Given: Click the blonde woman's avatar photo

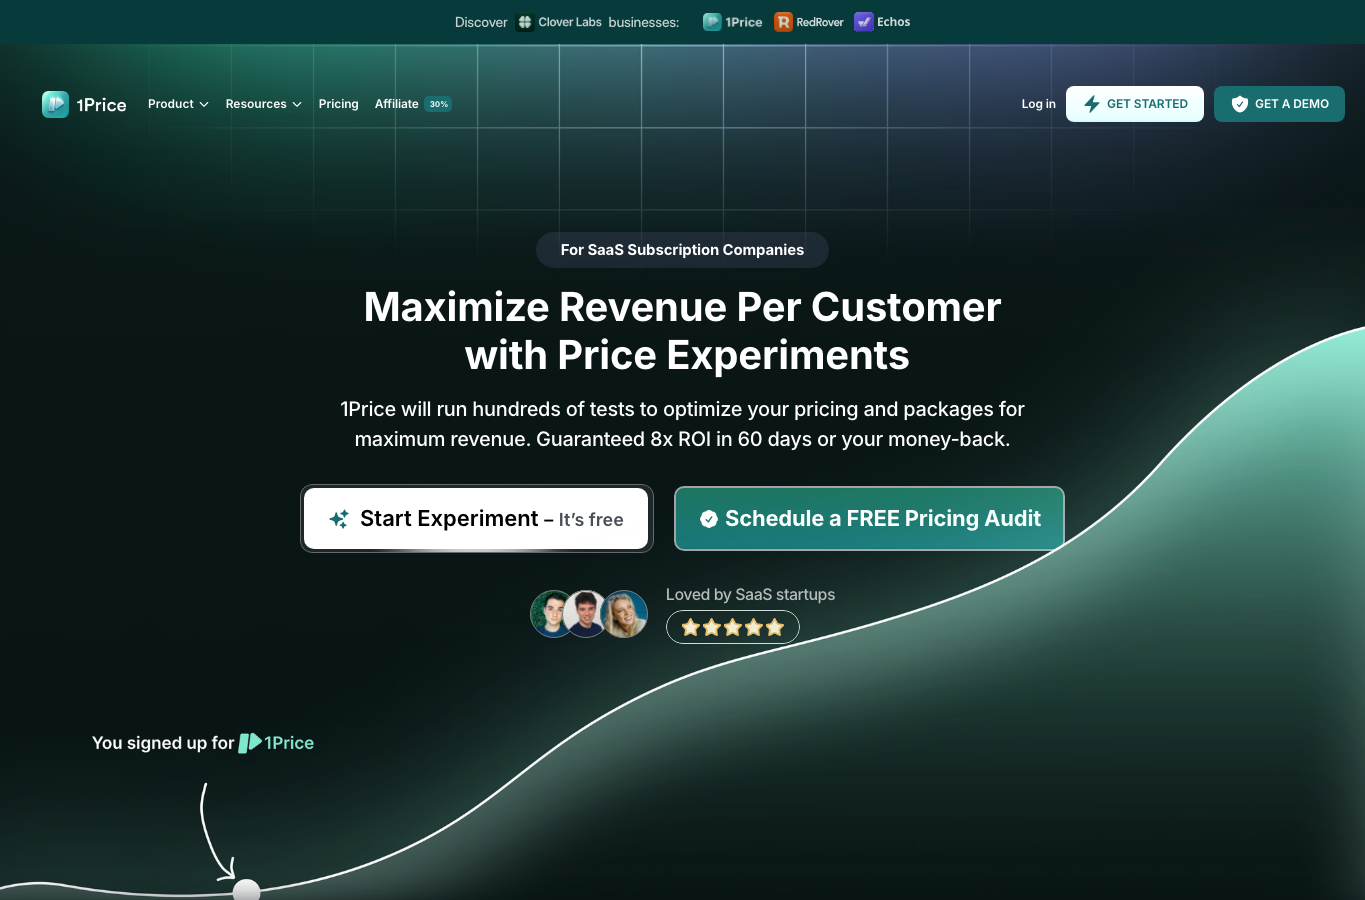Looking at the screenshot, I should click(625, 614).
